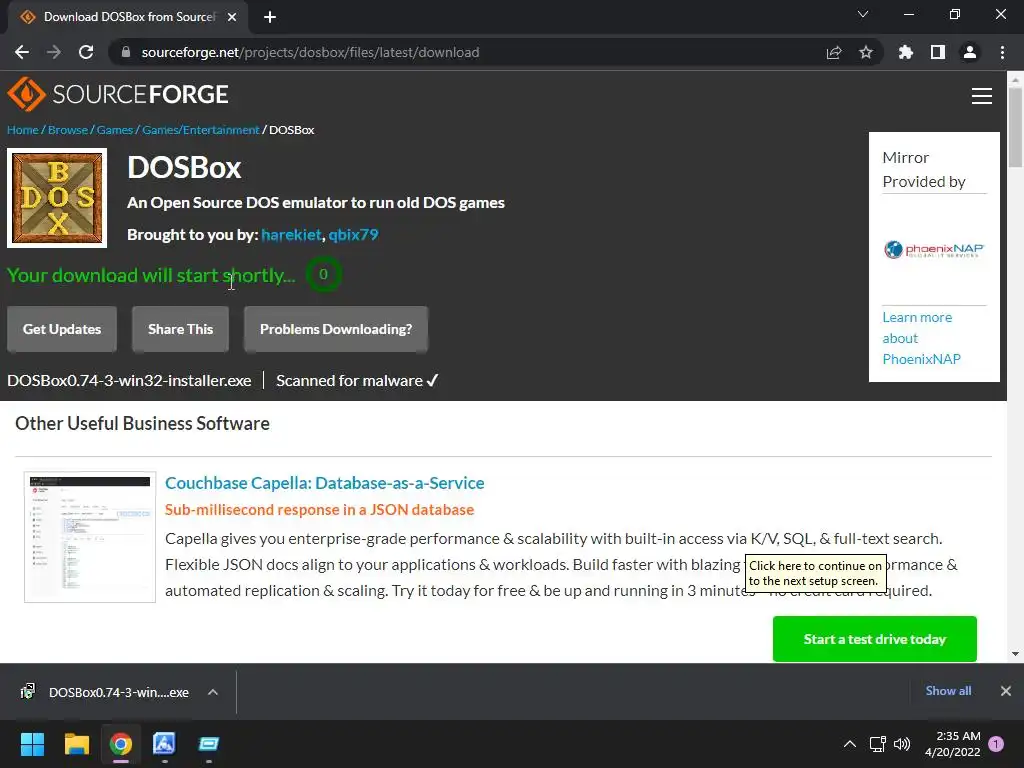Click DOSBox0.74-3-win32-installer.exe file name text
This screenshot has height=768, width=1024.
pos(129,381)
